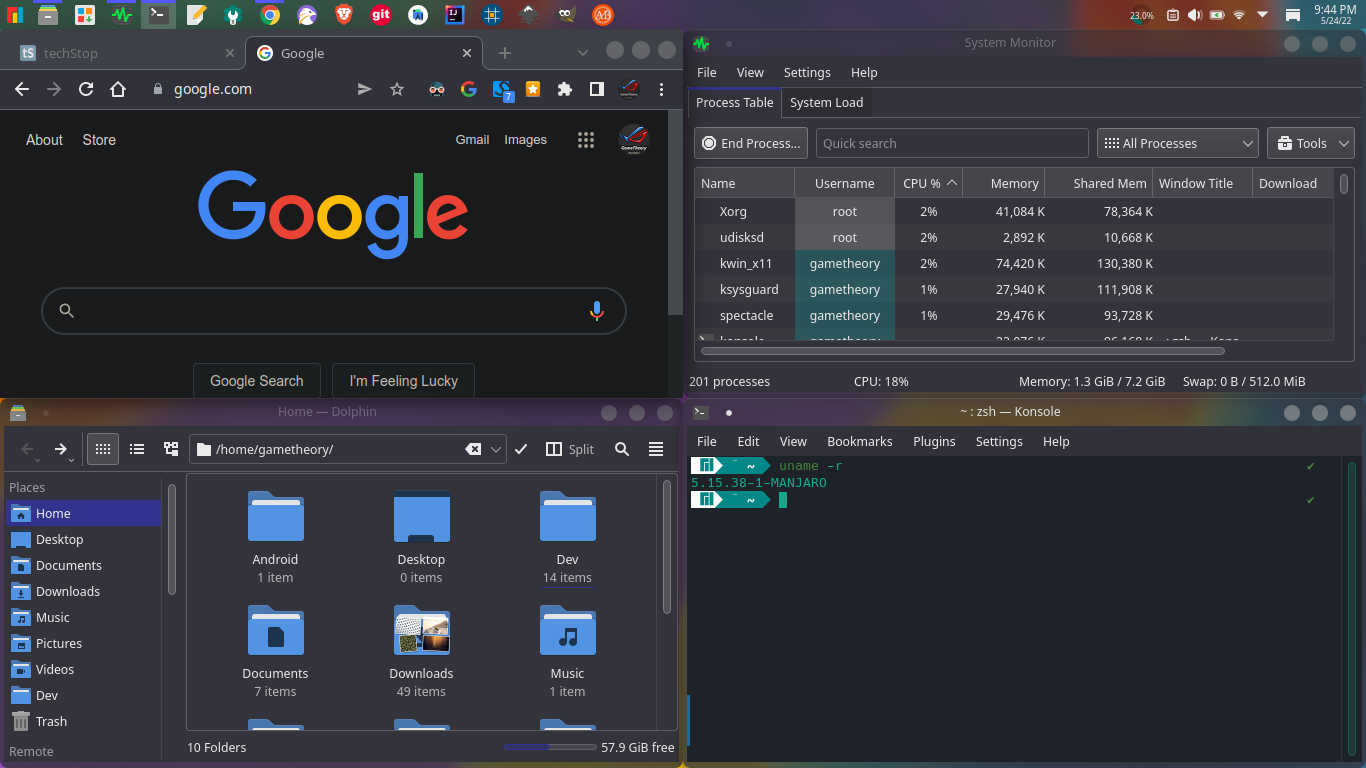Viewport: 1366px width, 768px height.
Task: Launch GIMP from the taskbar
Action: tap(565, 15)
